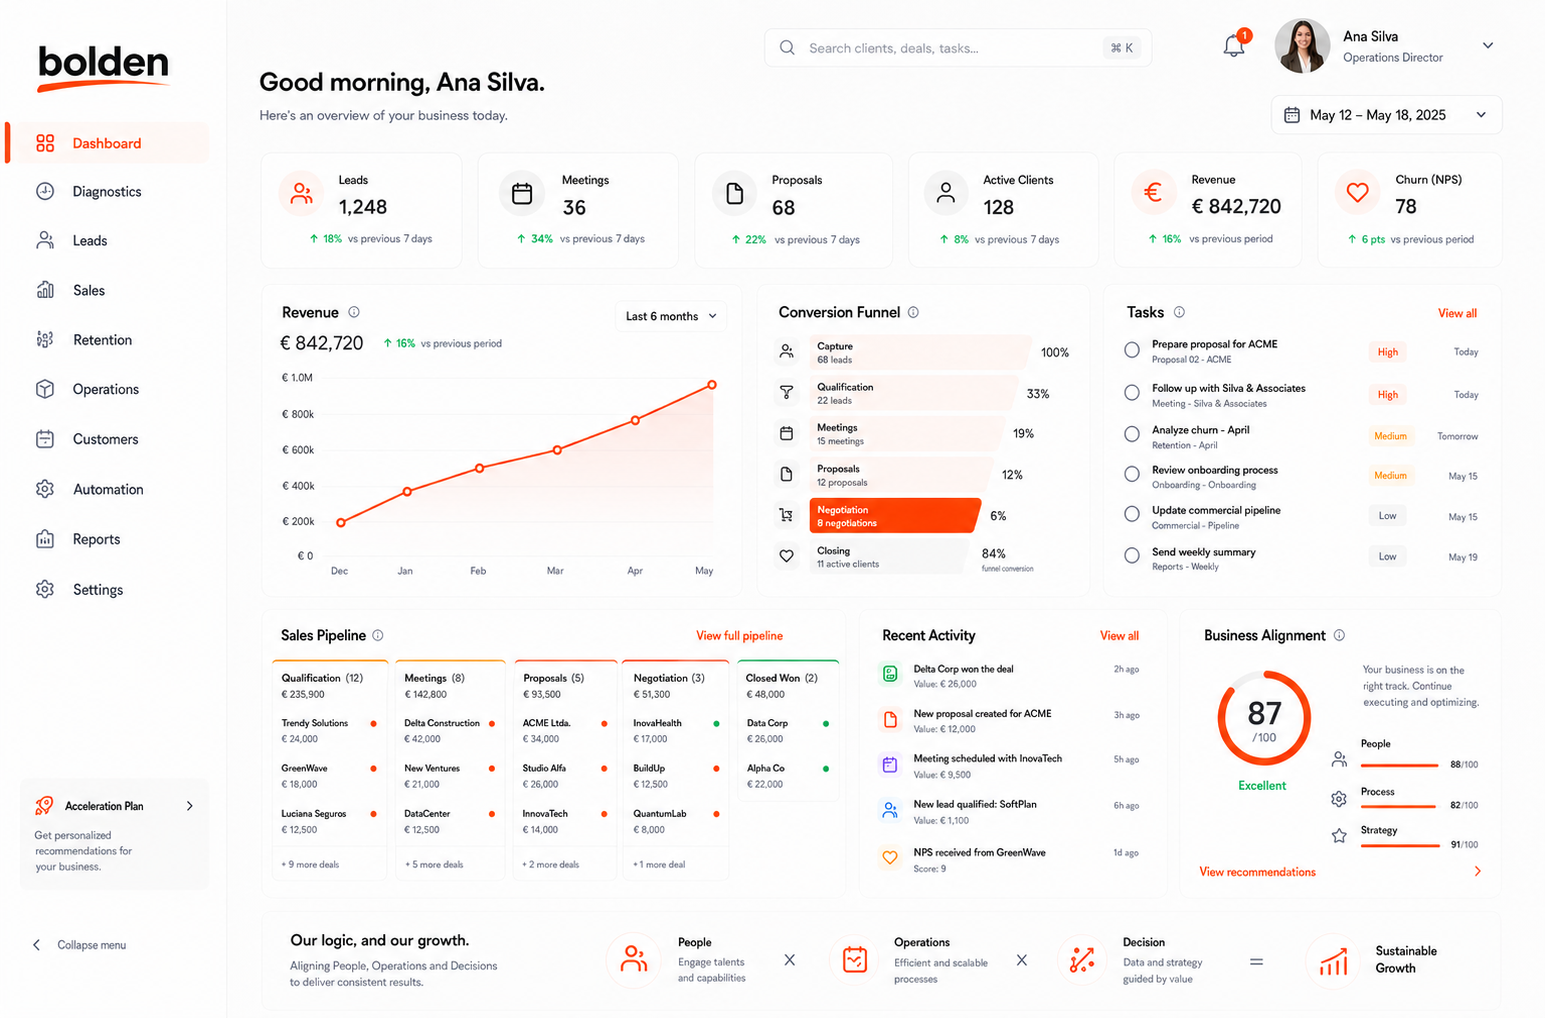This screenshot has height=1018, width=1545.
Task: Click the search magnifier icon
Action: pyautogui.click(x=787, y=48)
